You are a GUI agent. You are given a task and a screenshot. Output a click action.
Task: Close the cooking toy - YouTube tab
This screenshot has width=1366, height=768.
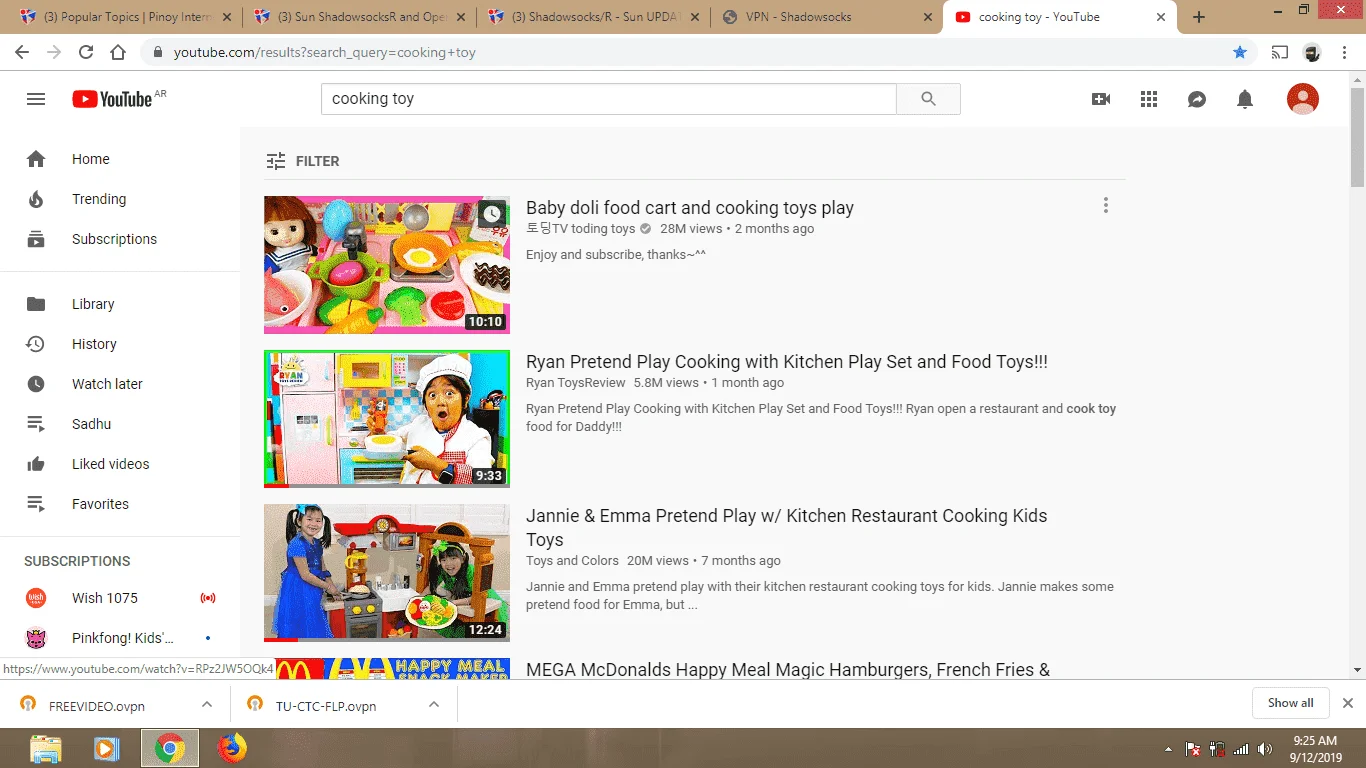pyautogui.click(x=1162, y=17)
